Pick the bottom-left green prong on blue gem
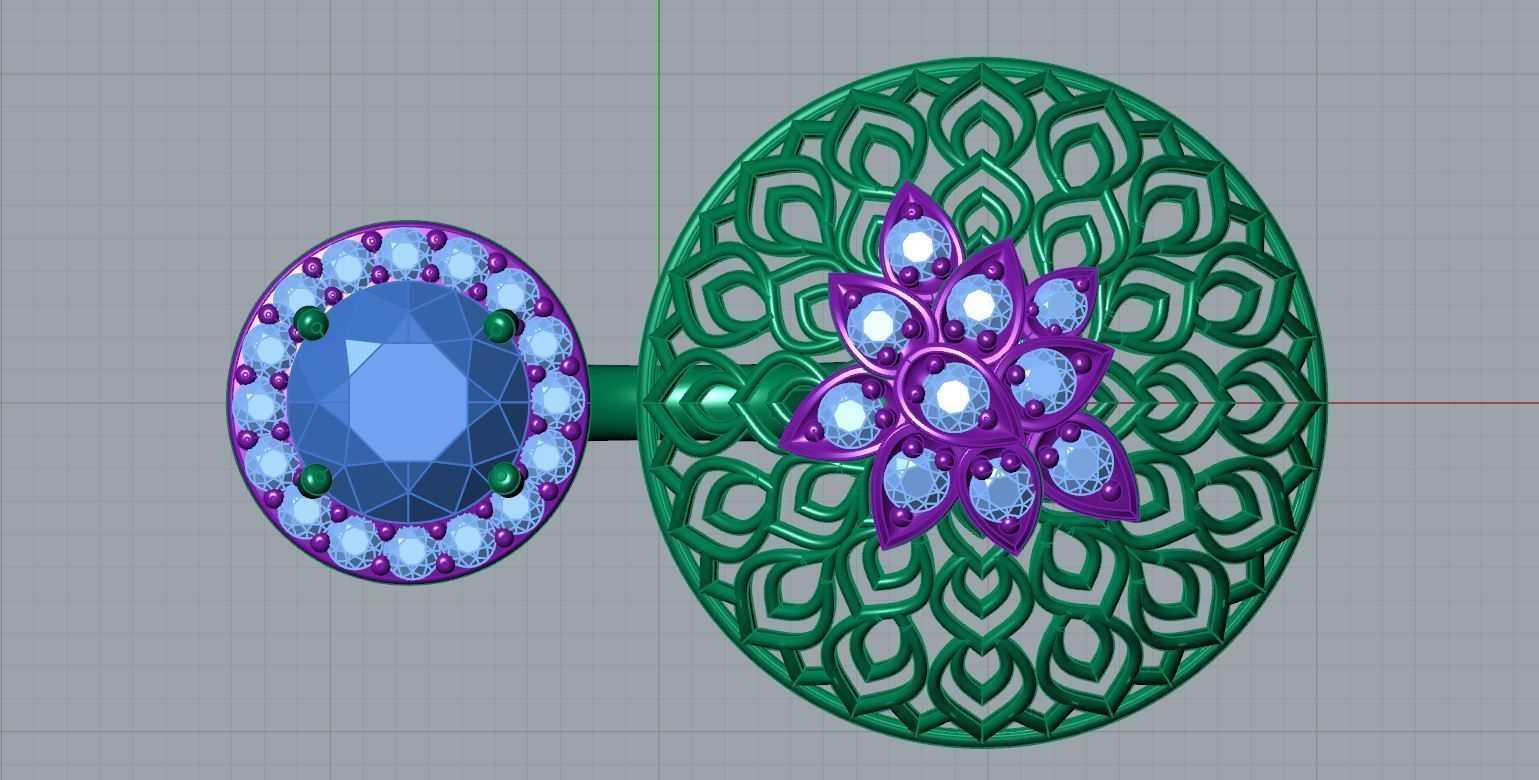This screenshot has width=1539, height=780. click(315, 480)
